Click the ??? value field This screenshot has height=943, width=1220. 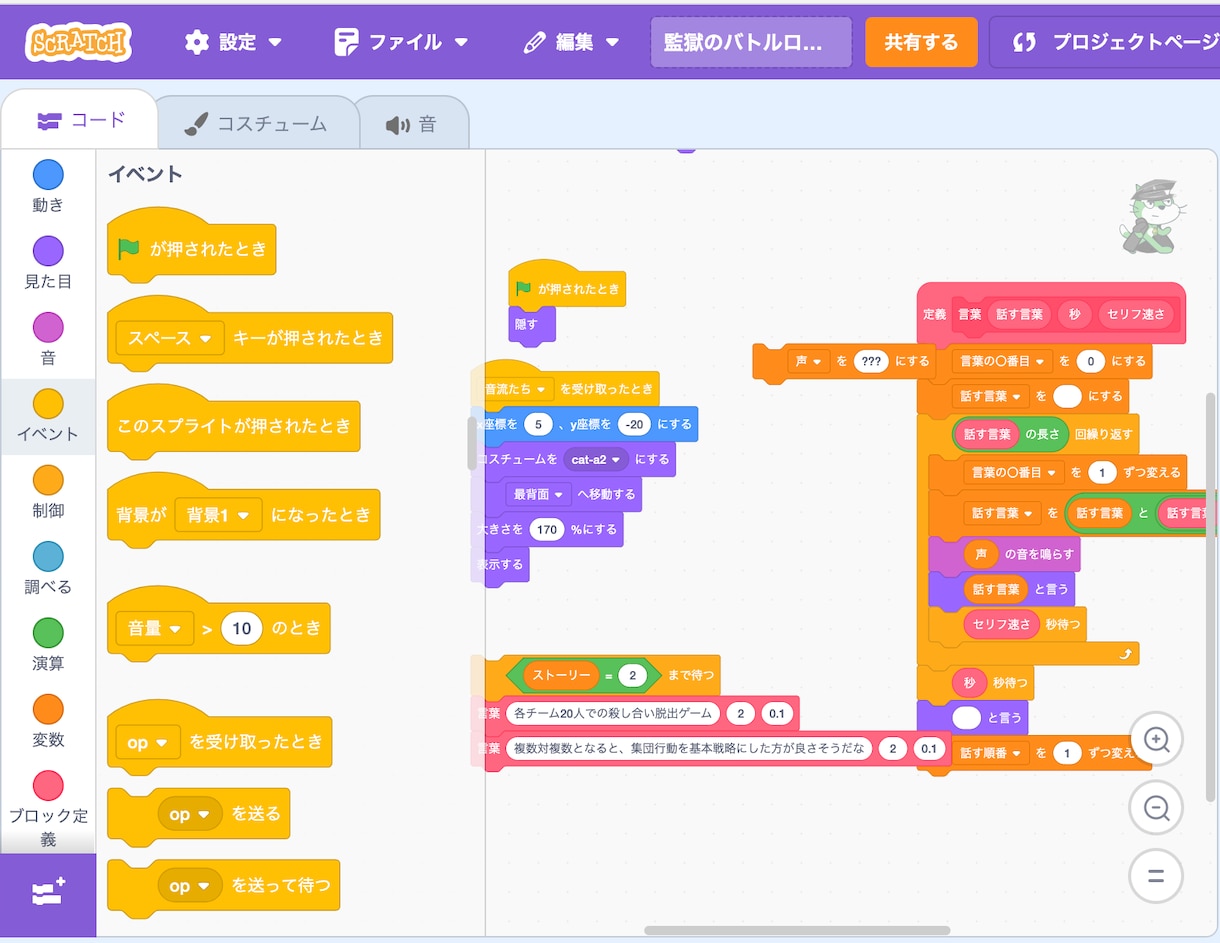(x=871, y=361)
